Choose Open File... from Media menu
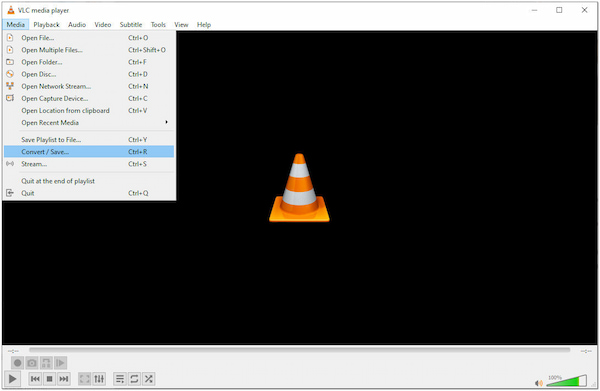This screenshot has height=391, width=600. pos(89,37)
